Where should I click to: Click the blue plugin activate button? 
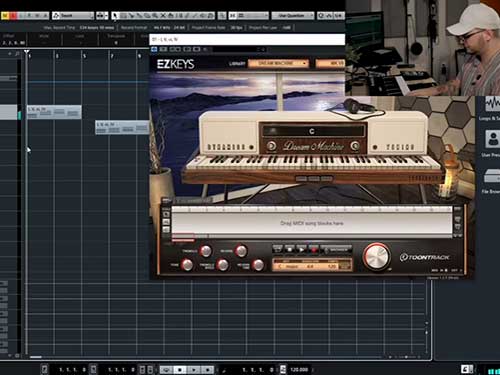154,49
